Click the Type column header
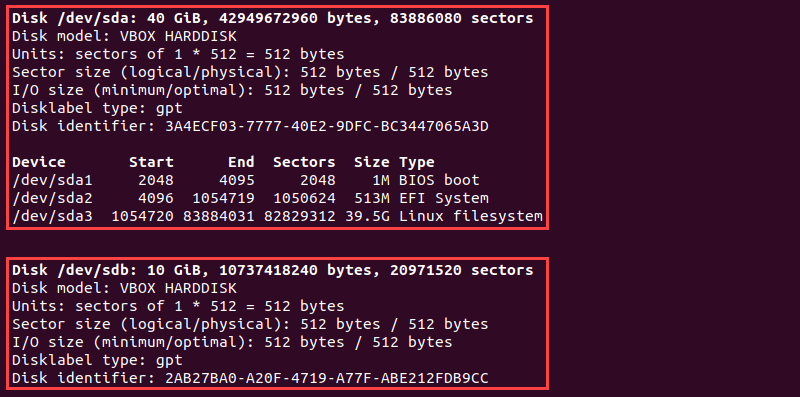The image size is (800, 397). (x=417, y=162)
